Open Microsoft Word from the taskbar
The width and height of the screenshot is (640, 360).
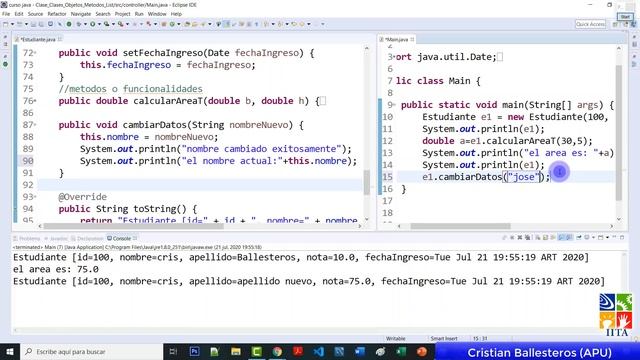click(x=360, y=351)
